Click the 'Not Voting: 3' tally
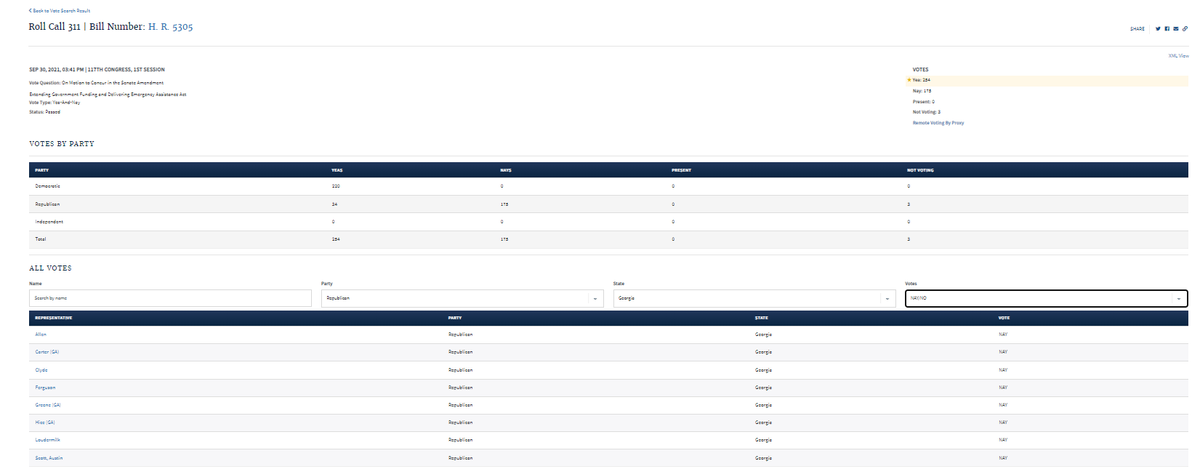Image resolution: width=1200 pixels, height=472 pixels. (x=927, y=112)
